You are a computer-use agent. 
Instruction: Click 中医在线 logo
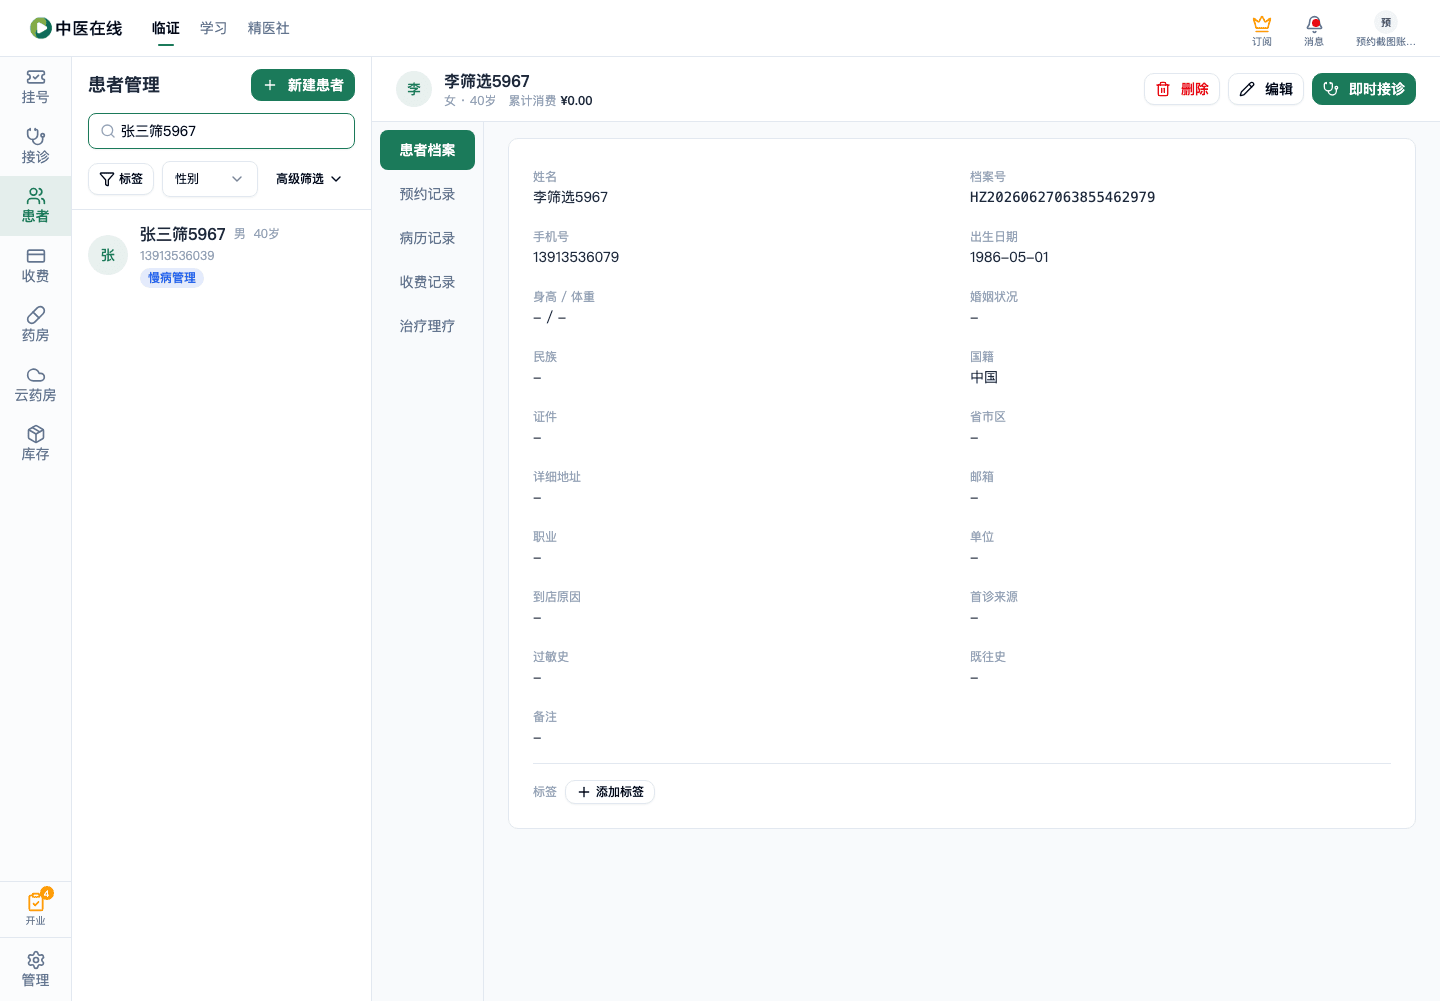click(x=76, y=28)
